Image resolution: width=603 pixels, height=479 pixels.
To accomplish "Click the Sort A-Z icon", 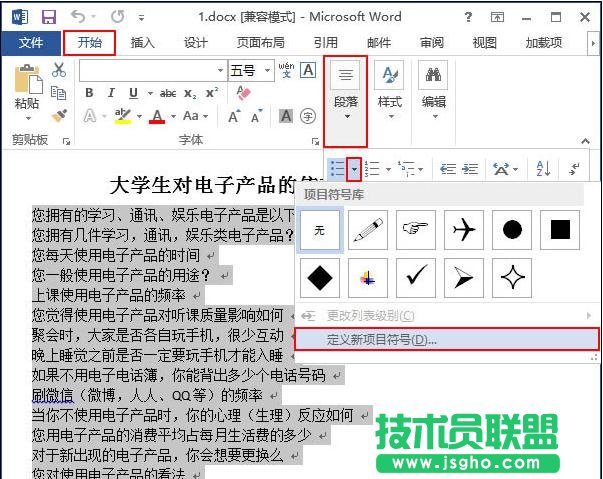I will pos(543,168).
